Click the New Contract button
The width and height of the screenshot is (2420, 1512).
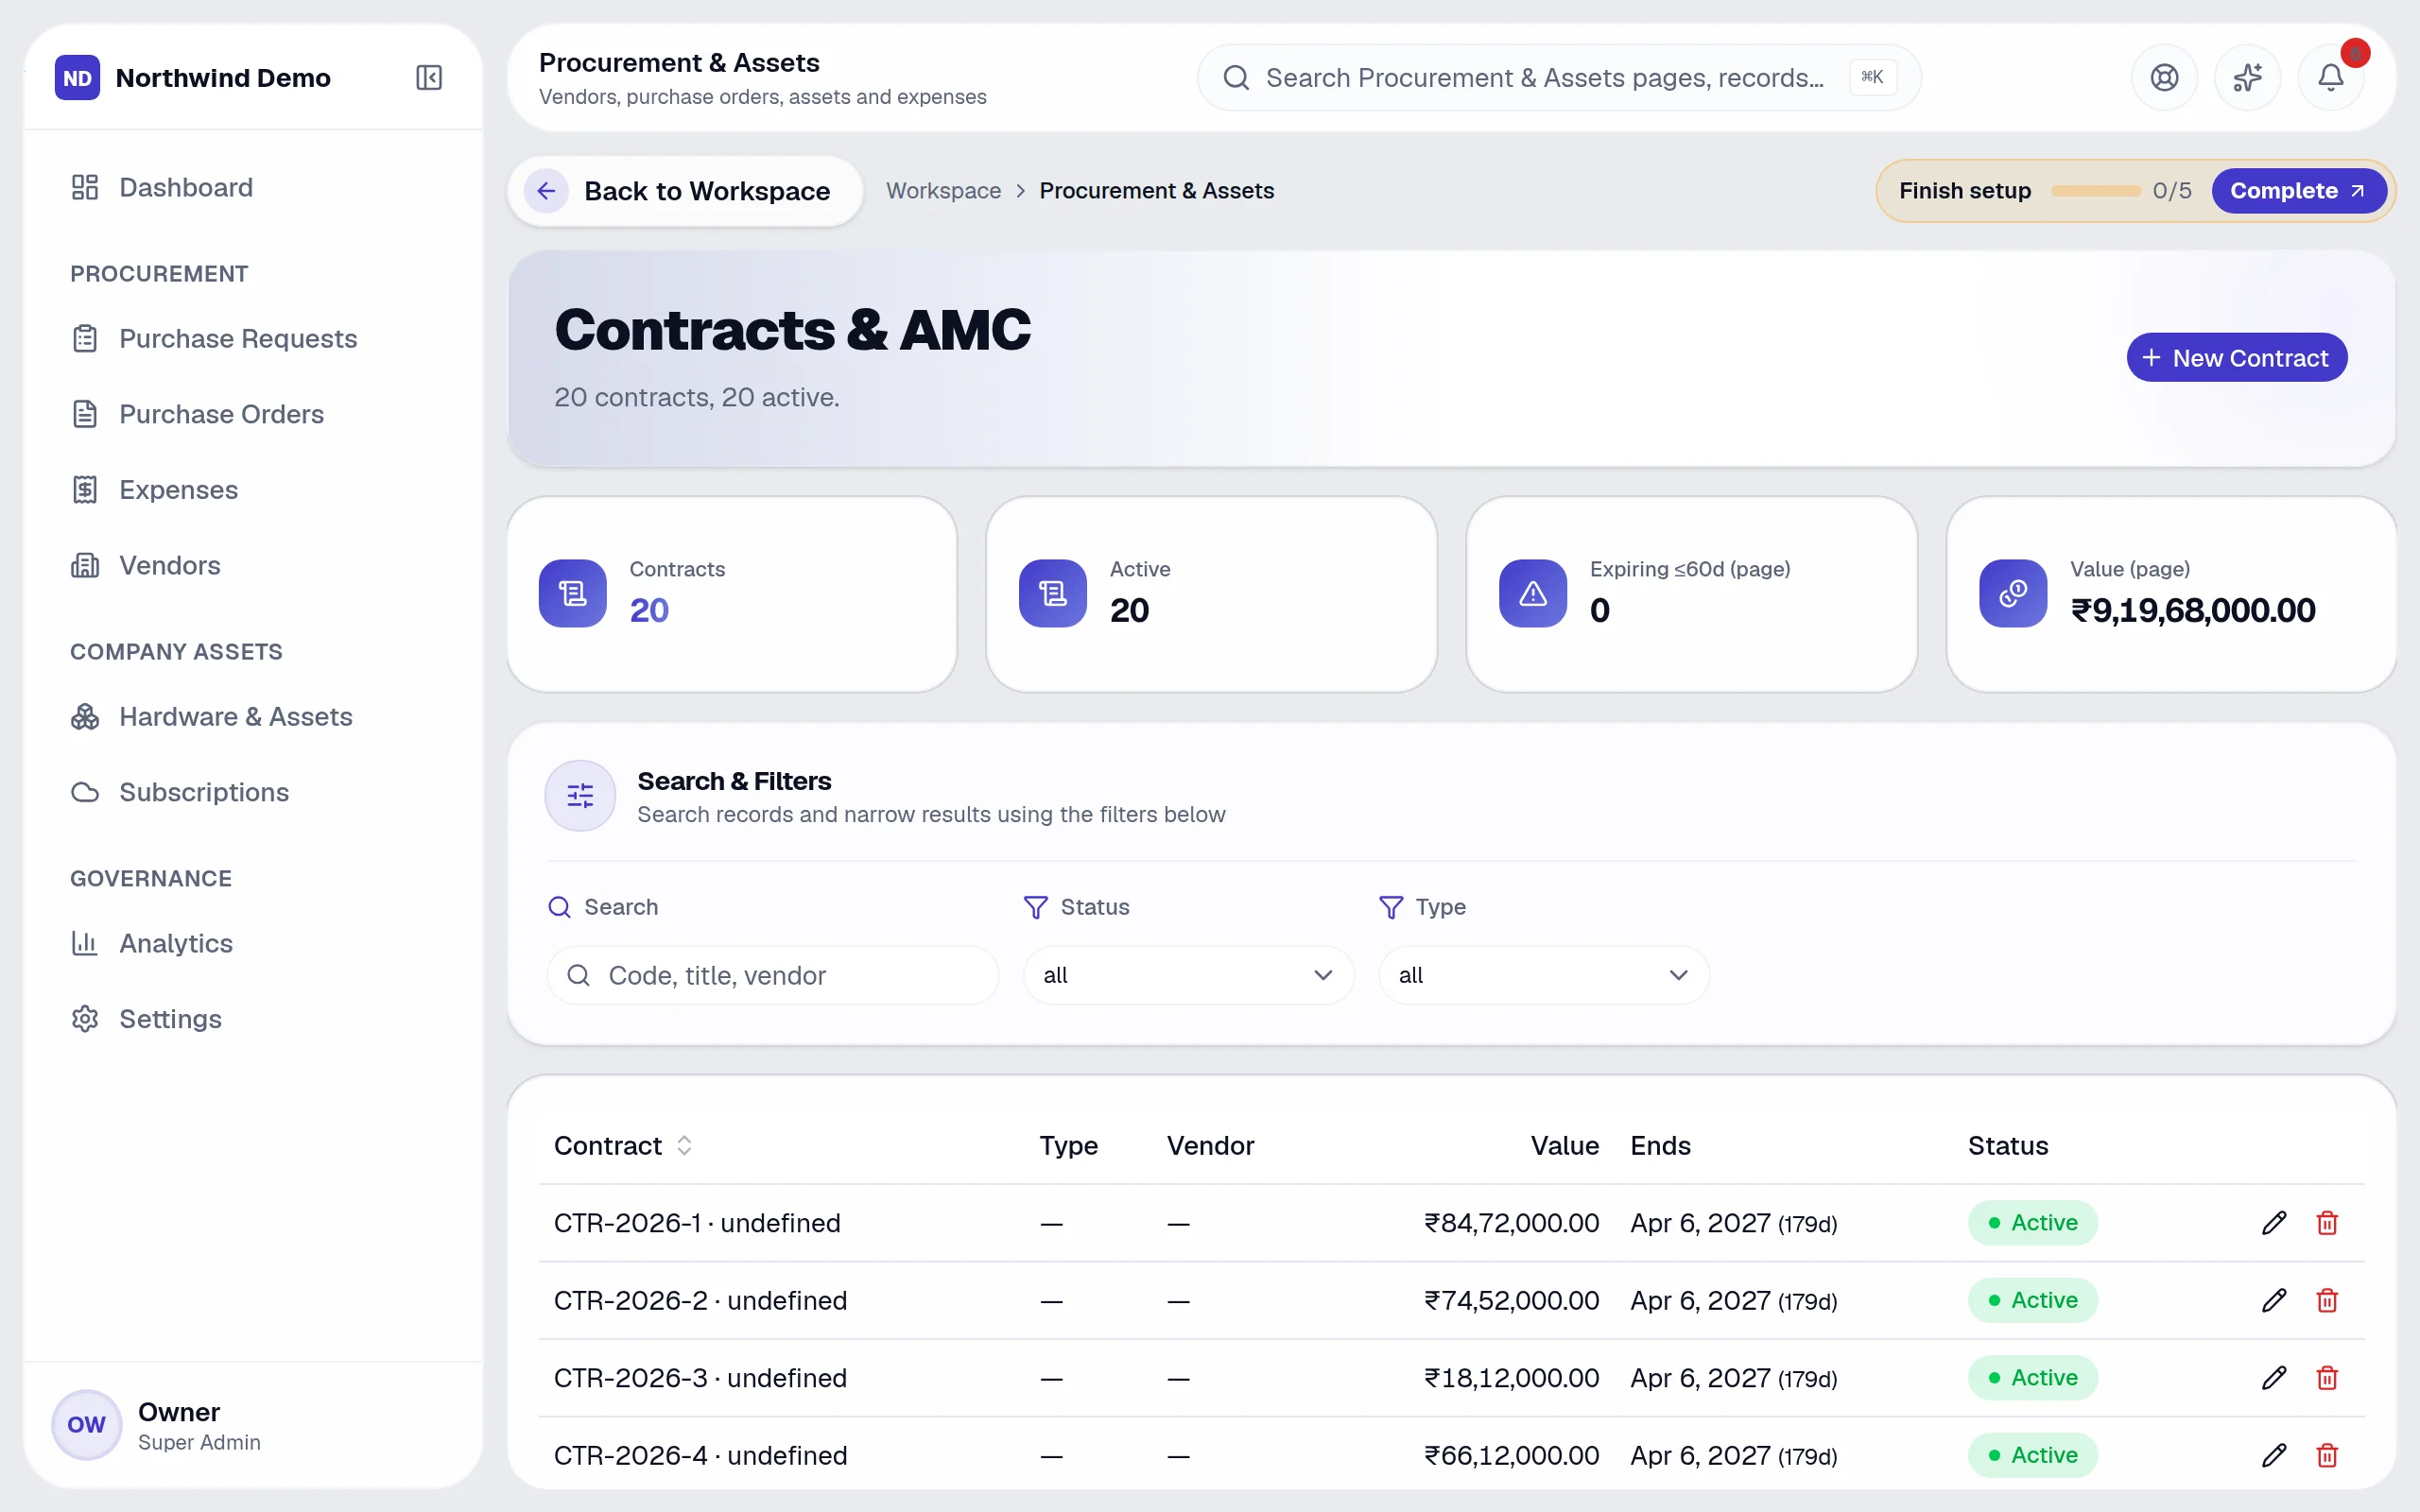(2236, 358)
